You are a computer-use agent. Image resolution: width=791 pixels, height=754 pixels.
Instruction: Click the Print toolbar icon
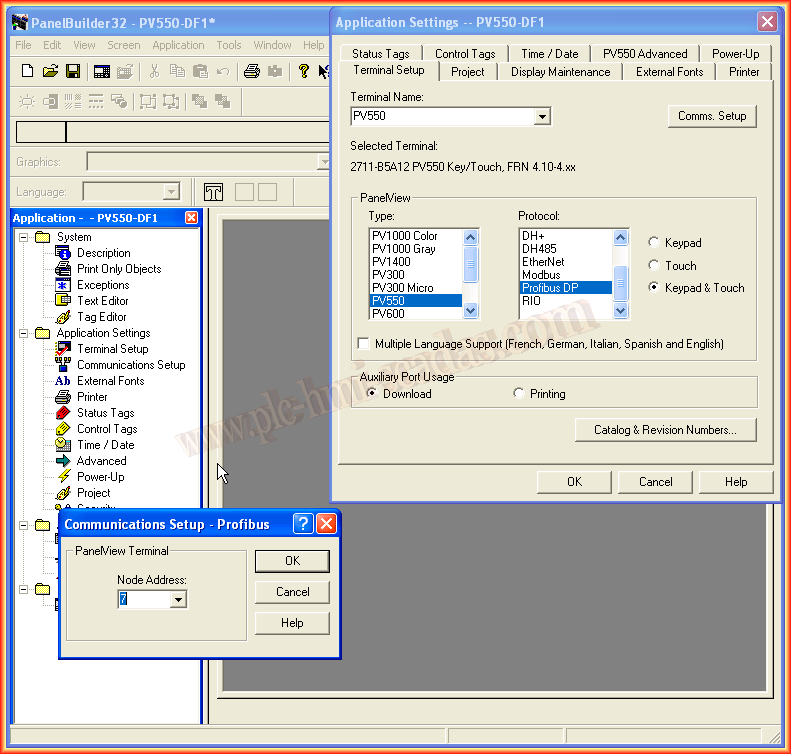click(x=252, y=71)
